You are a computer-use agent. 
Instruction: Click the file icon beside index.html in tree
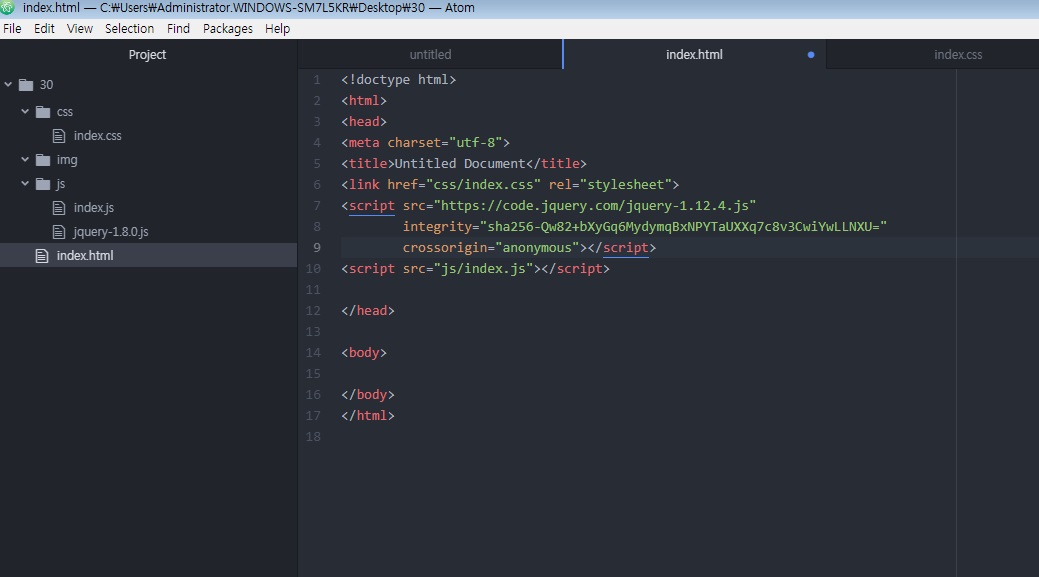(42, 256)
